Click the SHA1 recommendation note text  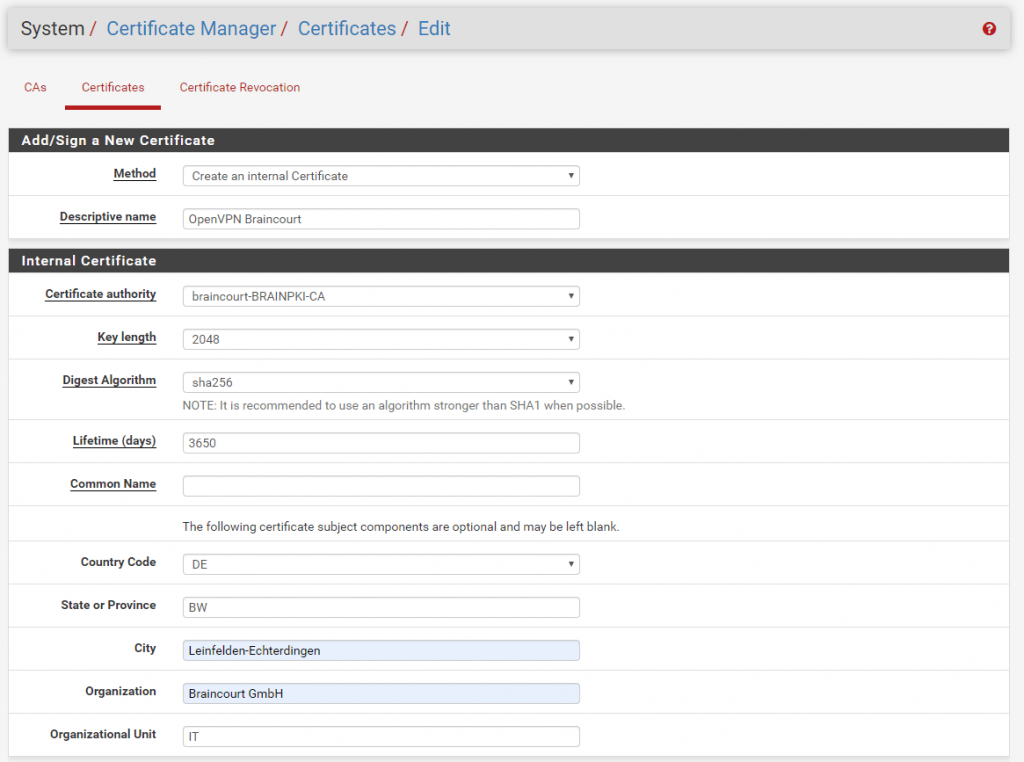404,405
